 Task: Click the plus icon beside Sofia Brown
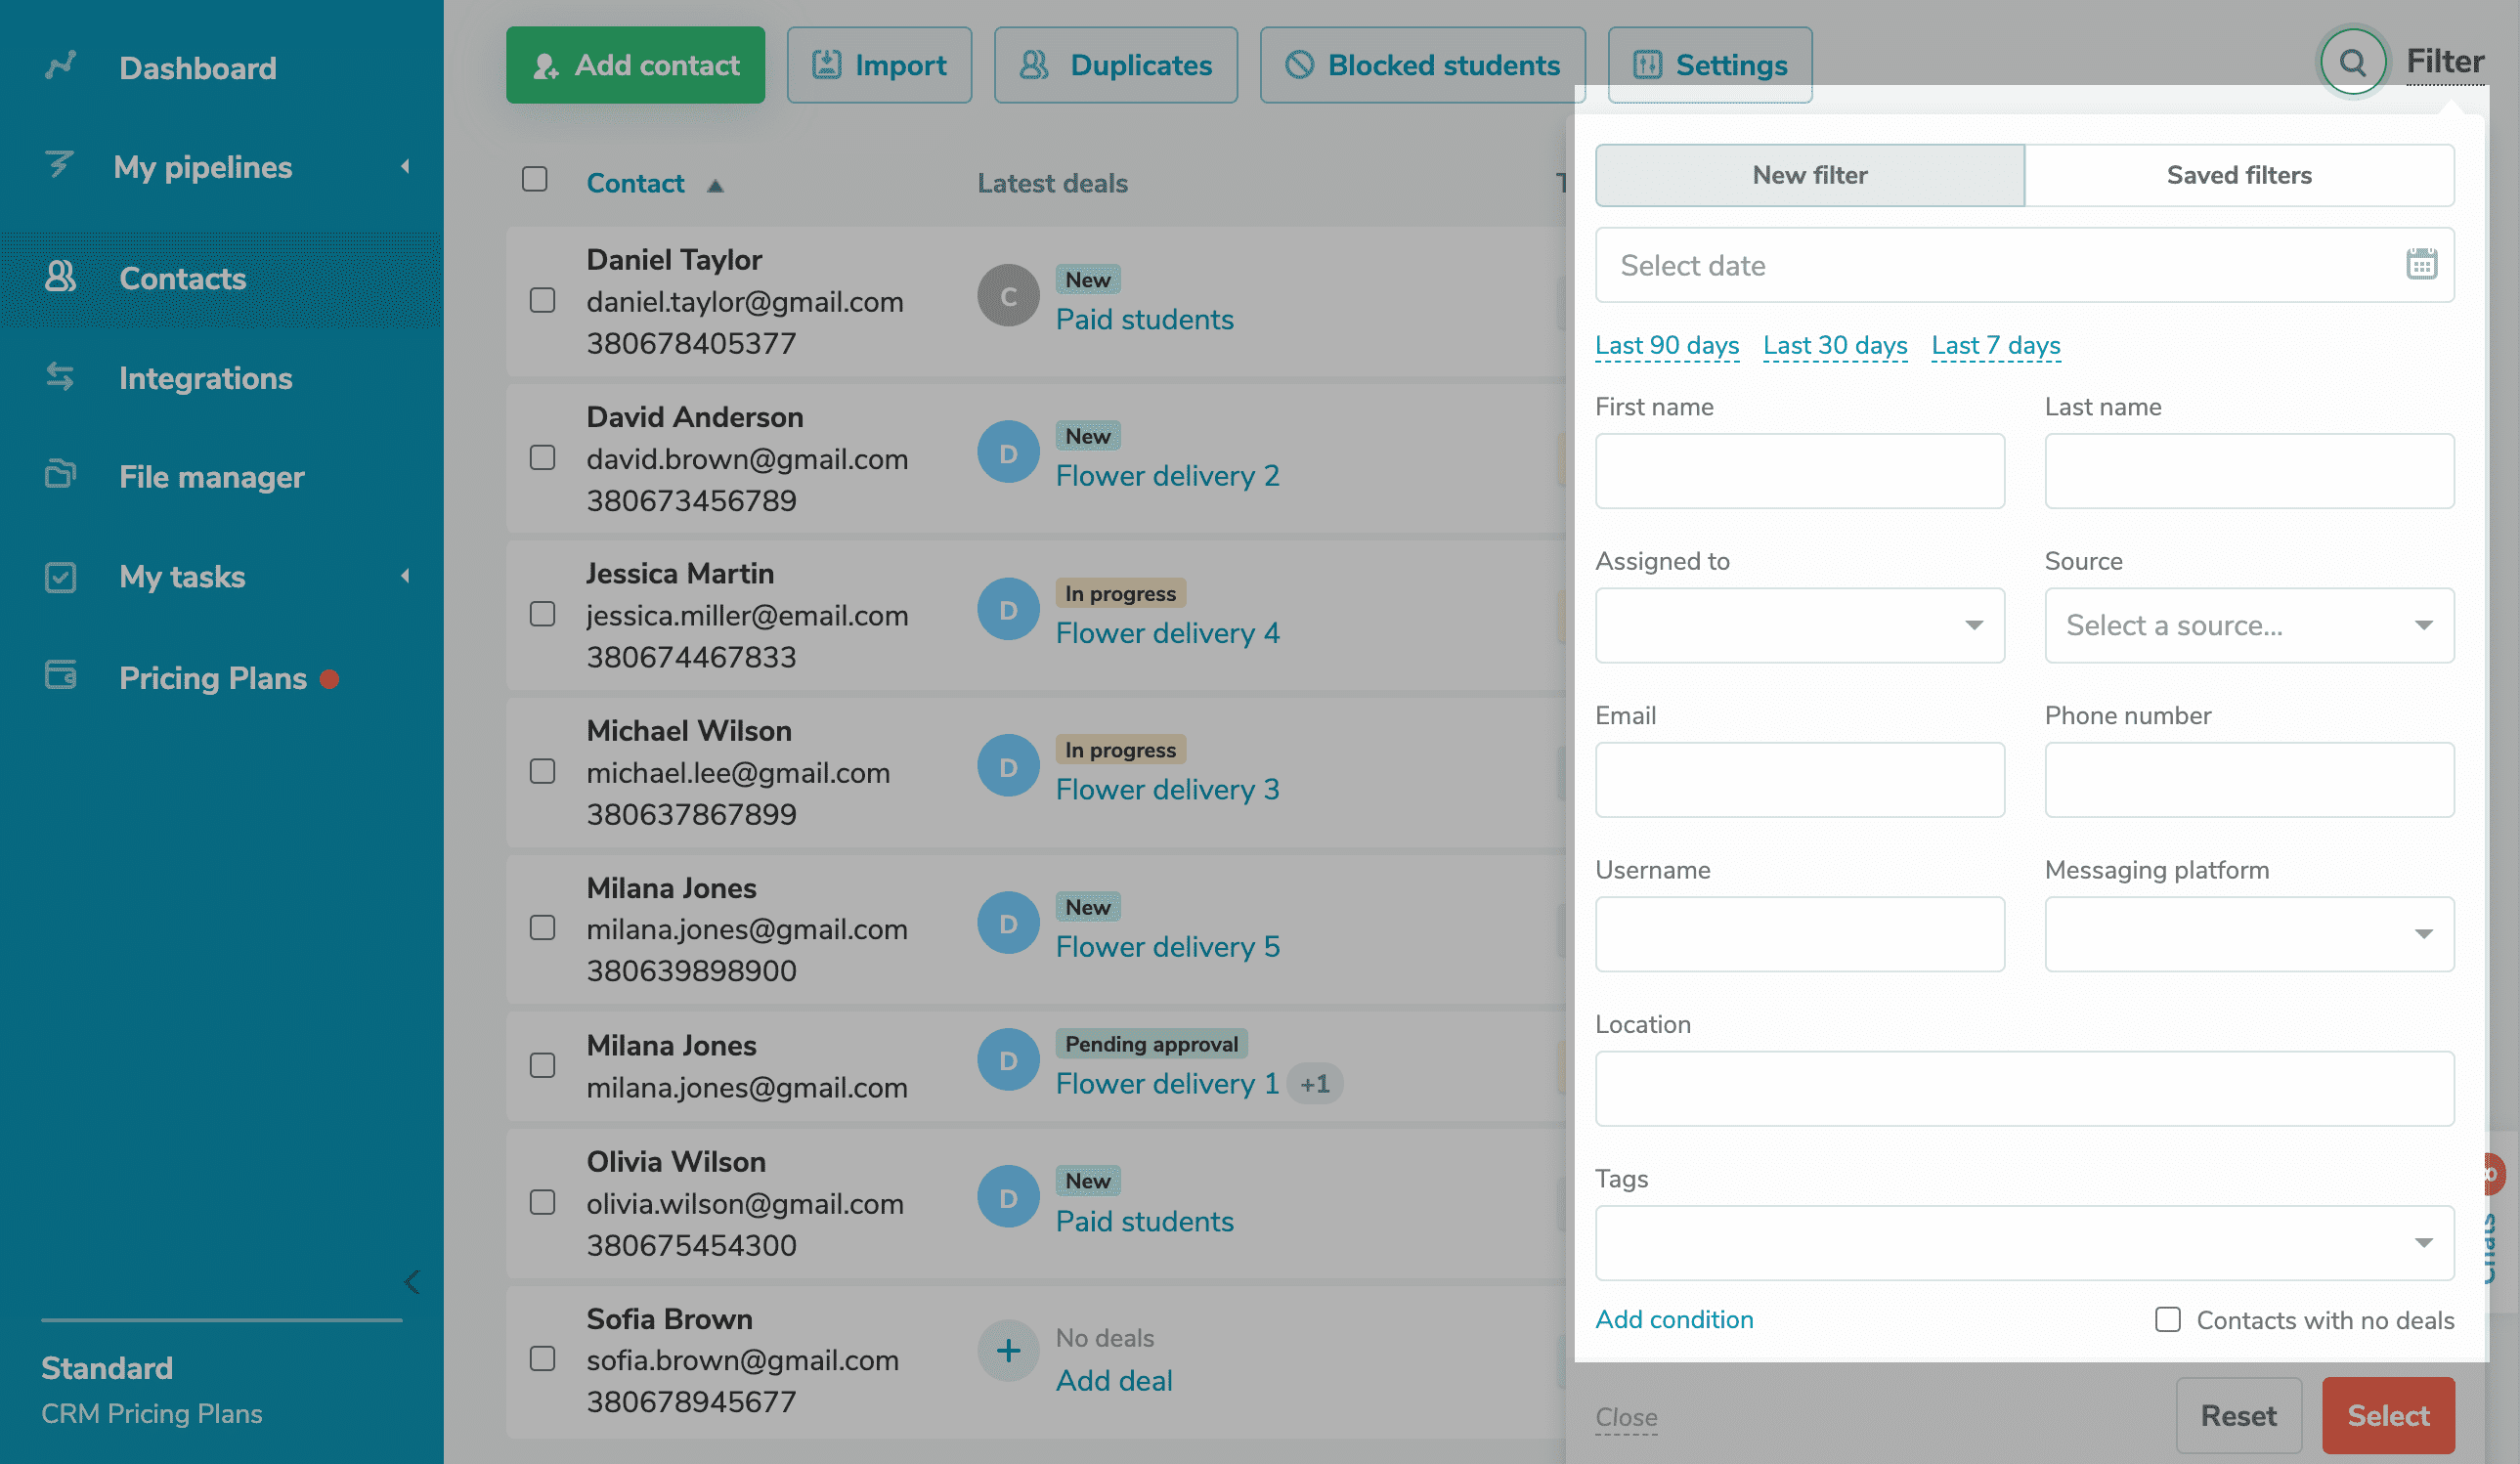(1008, 1351)
